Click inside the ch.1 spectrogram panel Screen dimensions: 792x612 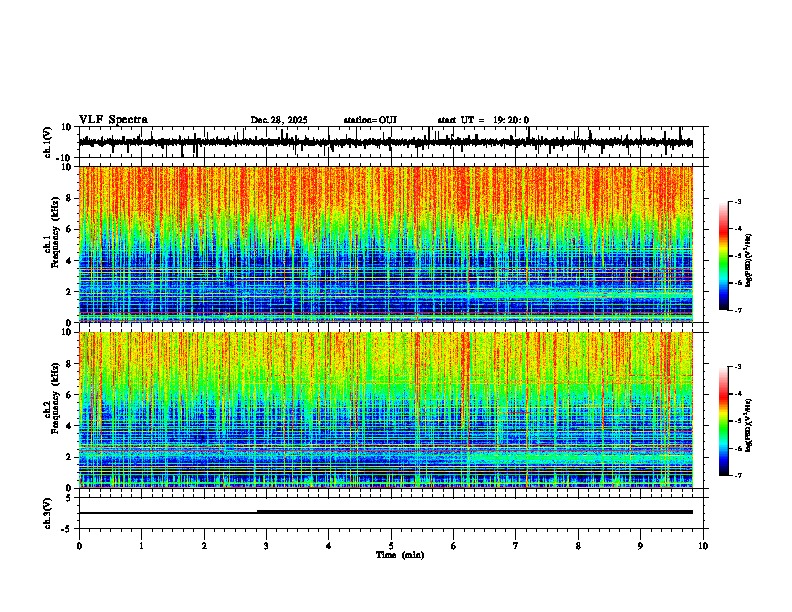[x=385, y=244]
